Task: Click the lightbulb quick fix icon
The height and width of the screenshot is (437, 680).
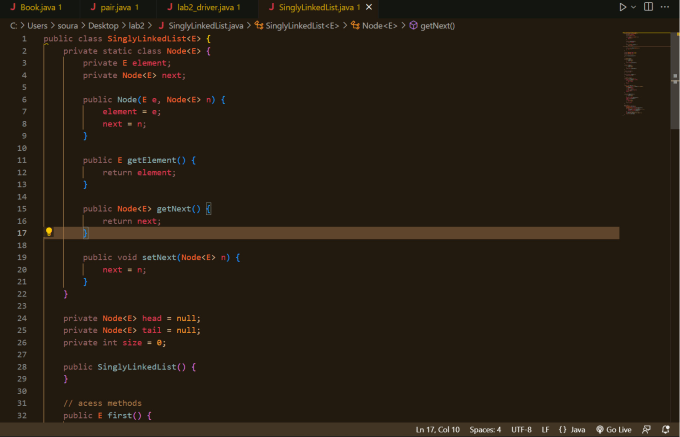Action: (x=49, y=232)
